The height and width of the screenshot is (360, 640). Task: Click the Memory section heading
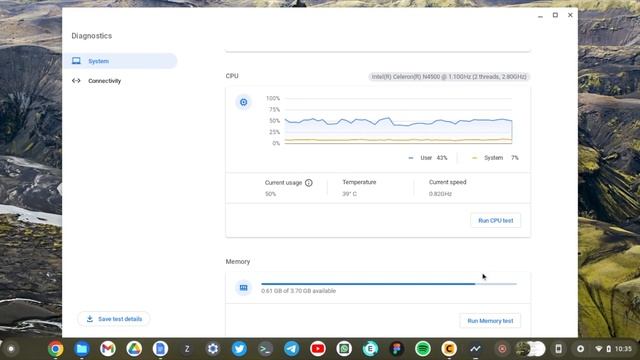pos(238,262)
